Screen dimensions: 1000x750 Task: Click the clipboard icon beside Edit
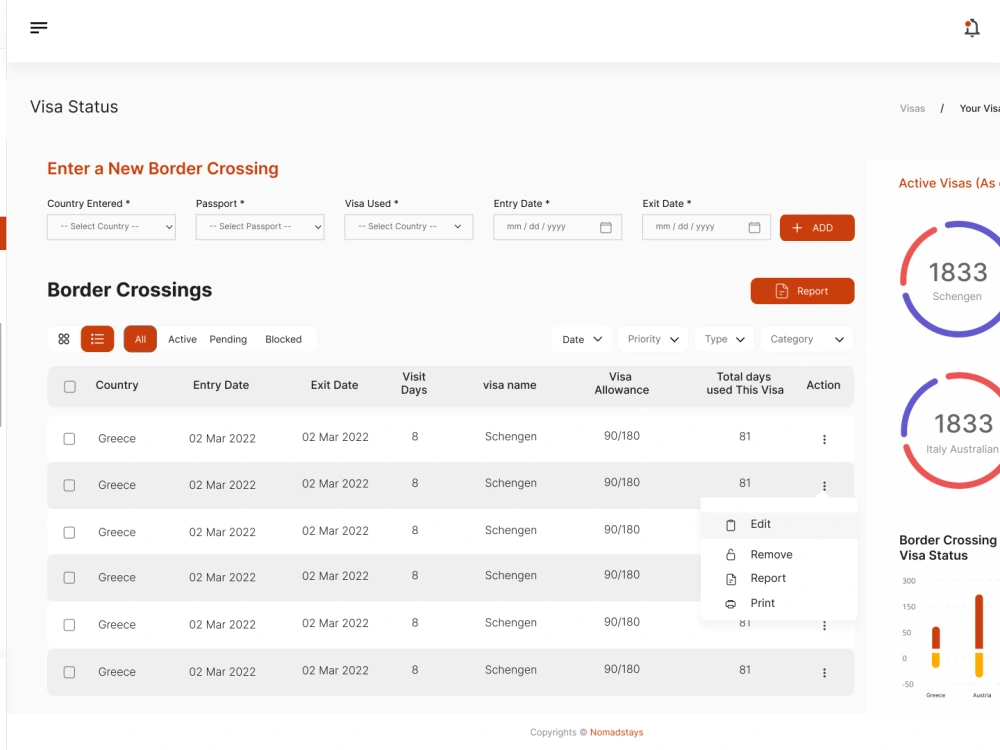[x=731, y=525]
